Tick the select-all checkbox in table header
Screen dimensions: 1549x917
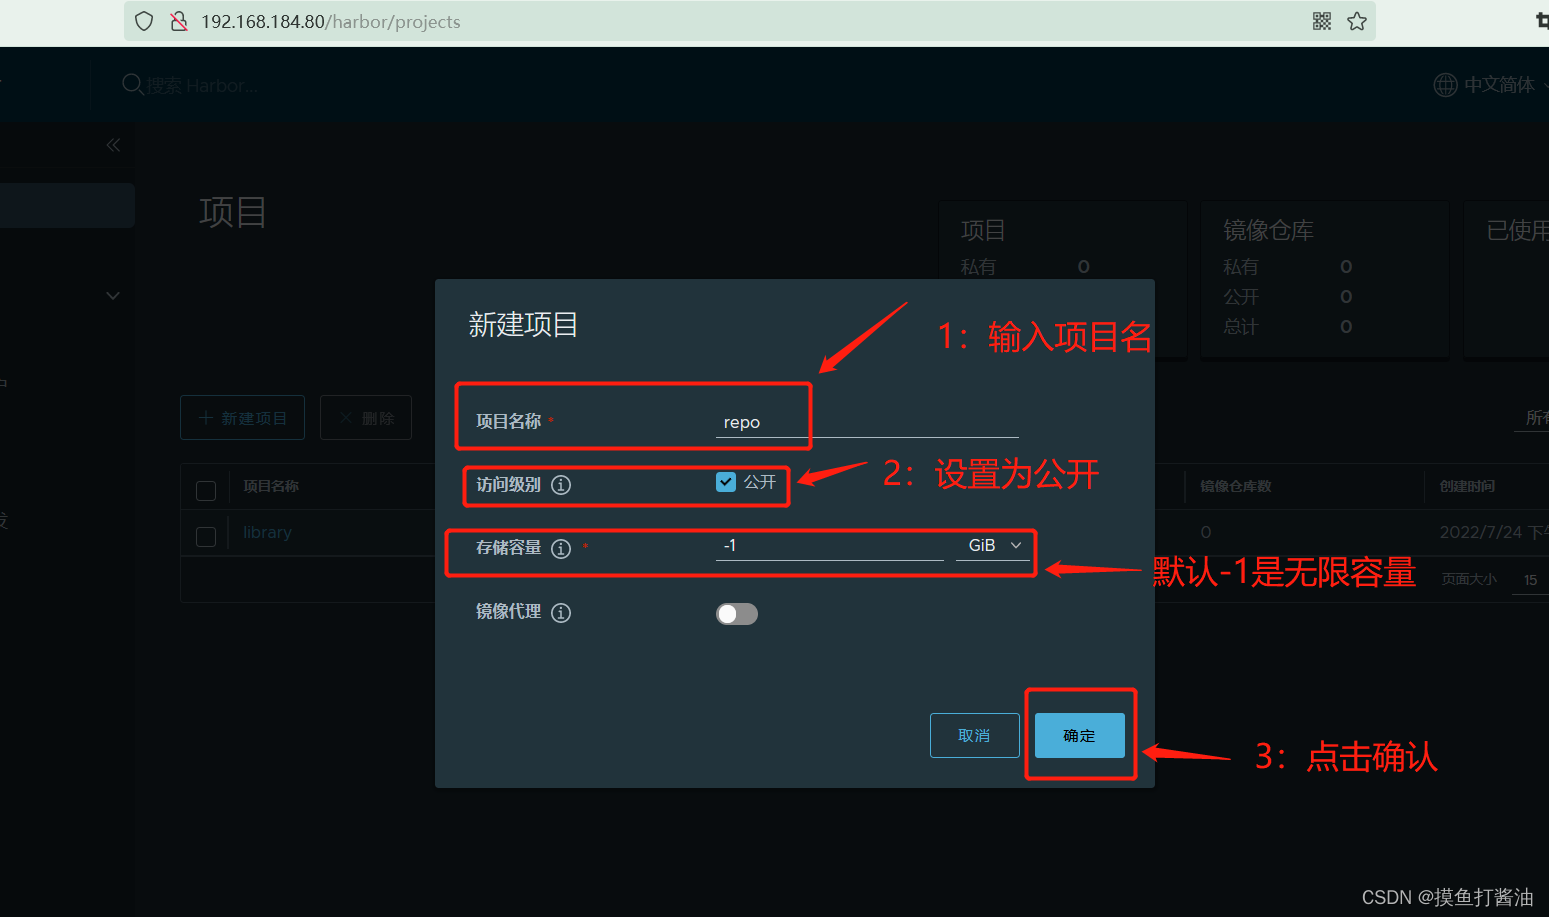(x=206, y=490)
